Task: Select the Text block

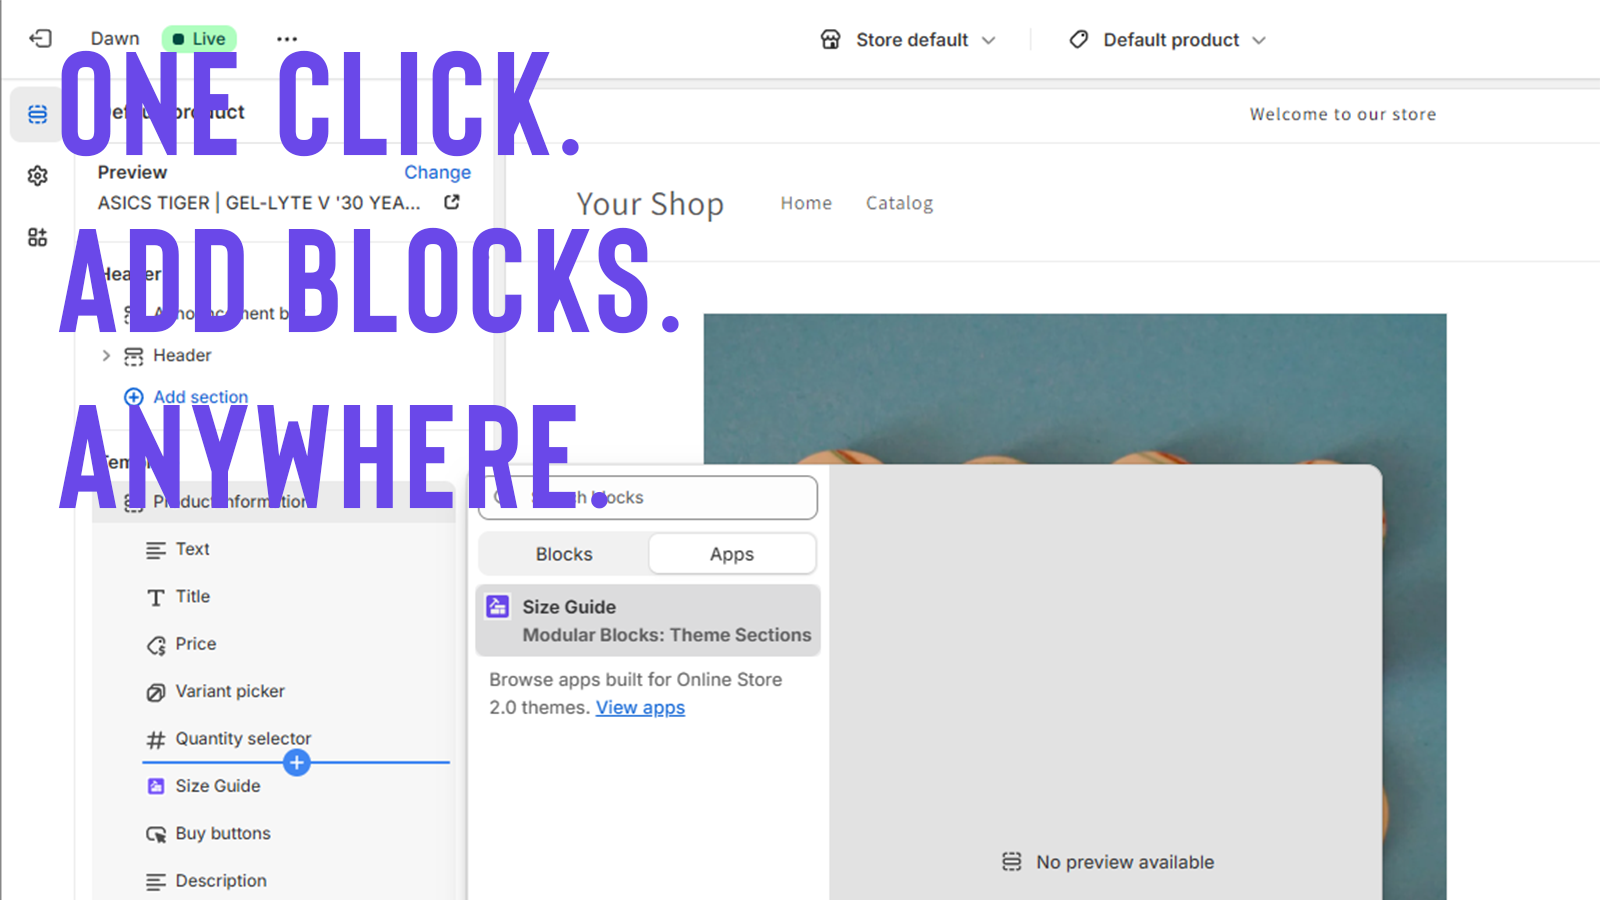Action: [x=191, y=548]
